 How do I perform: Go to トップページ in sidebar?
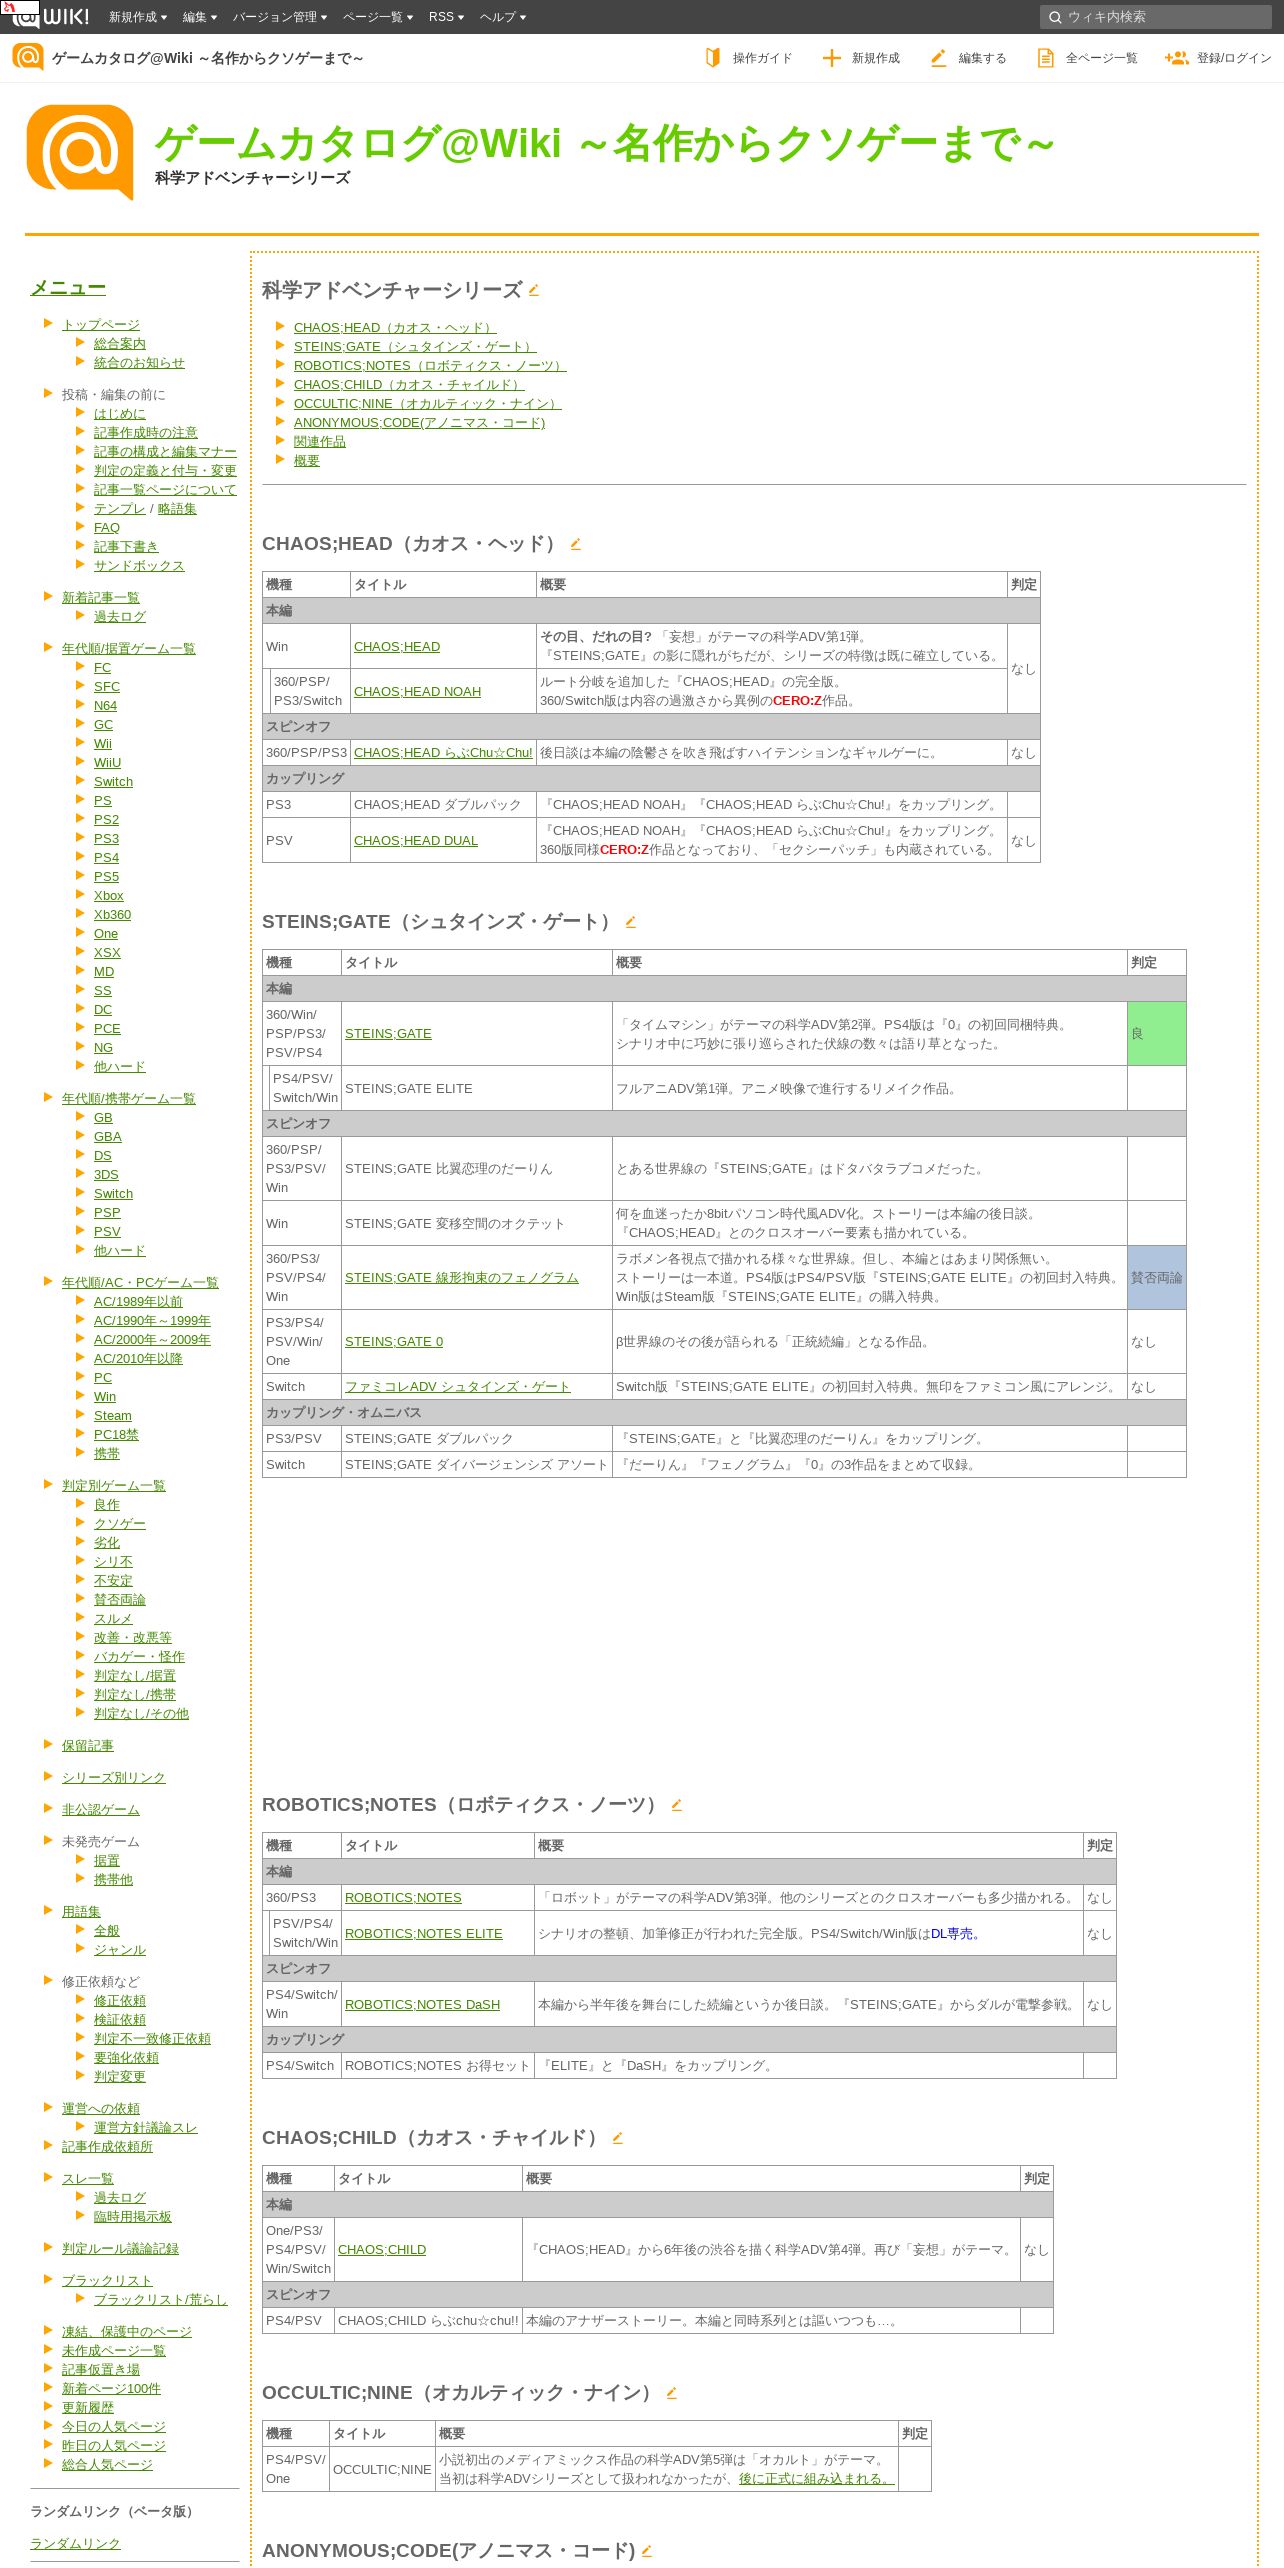[x=101, y=325]
